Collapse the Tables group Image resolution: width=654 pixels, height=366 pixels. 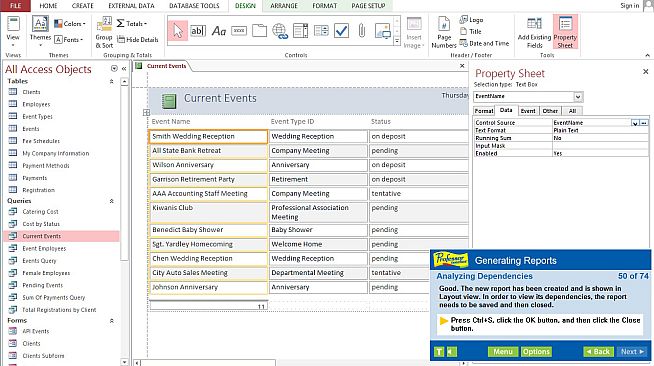coord(111,81)
